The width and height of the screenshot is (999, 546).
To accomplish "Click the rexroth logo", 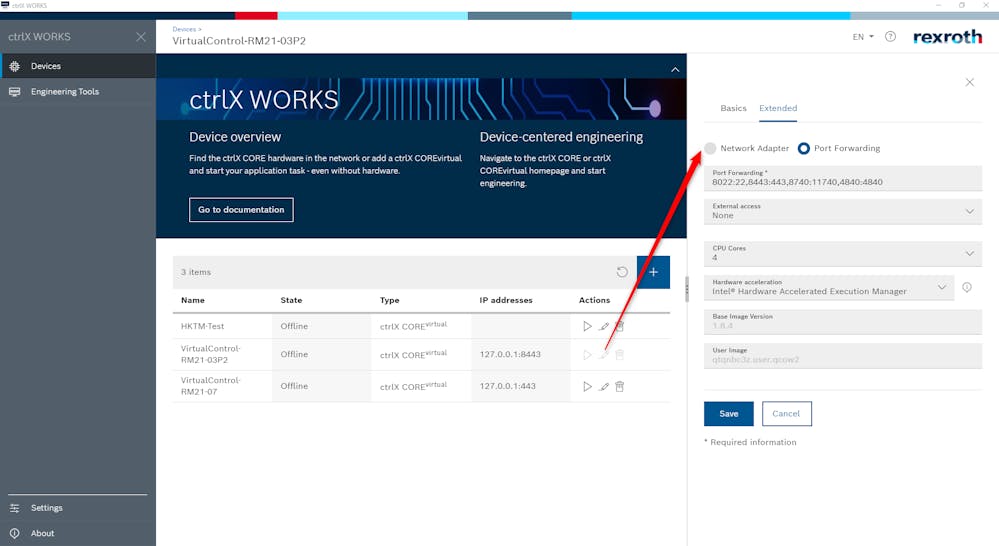I will pos(947,37).
